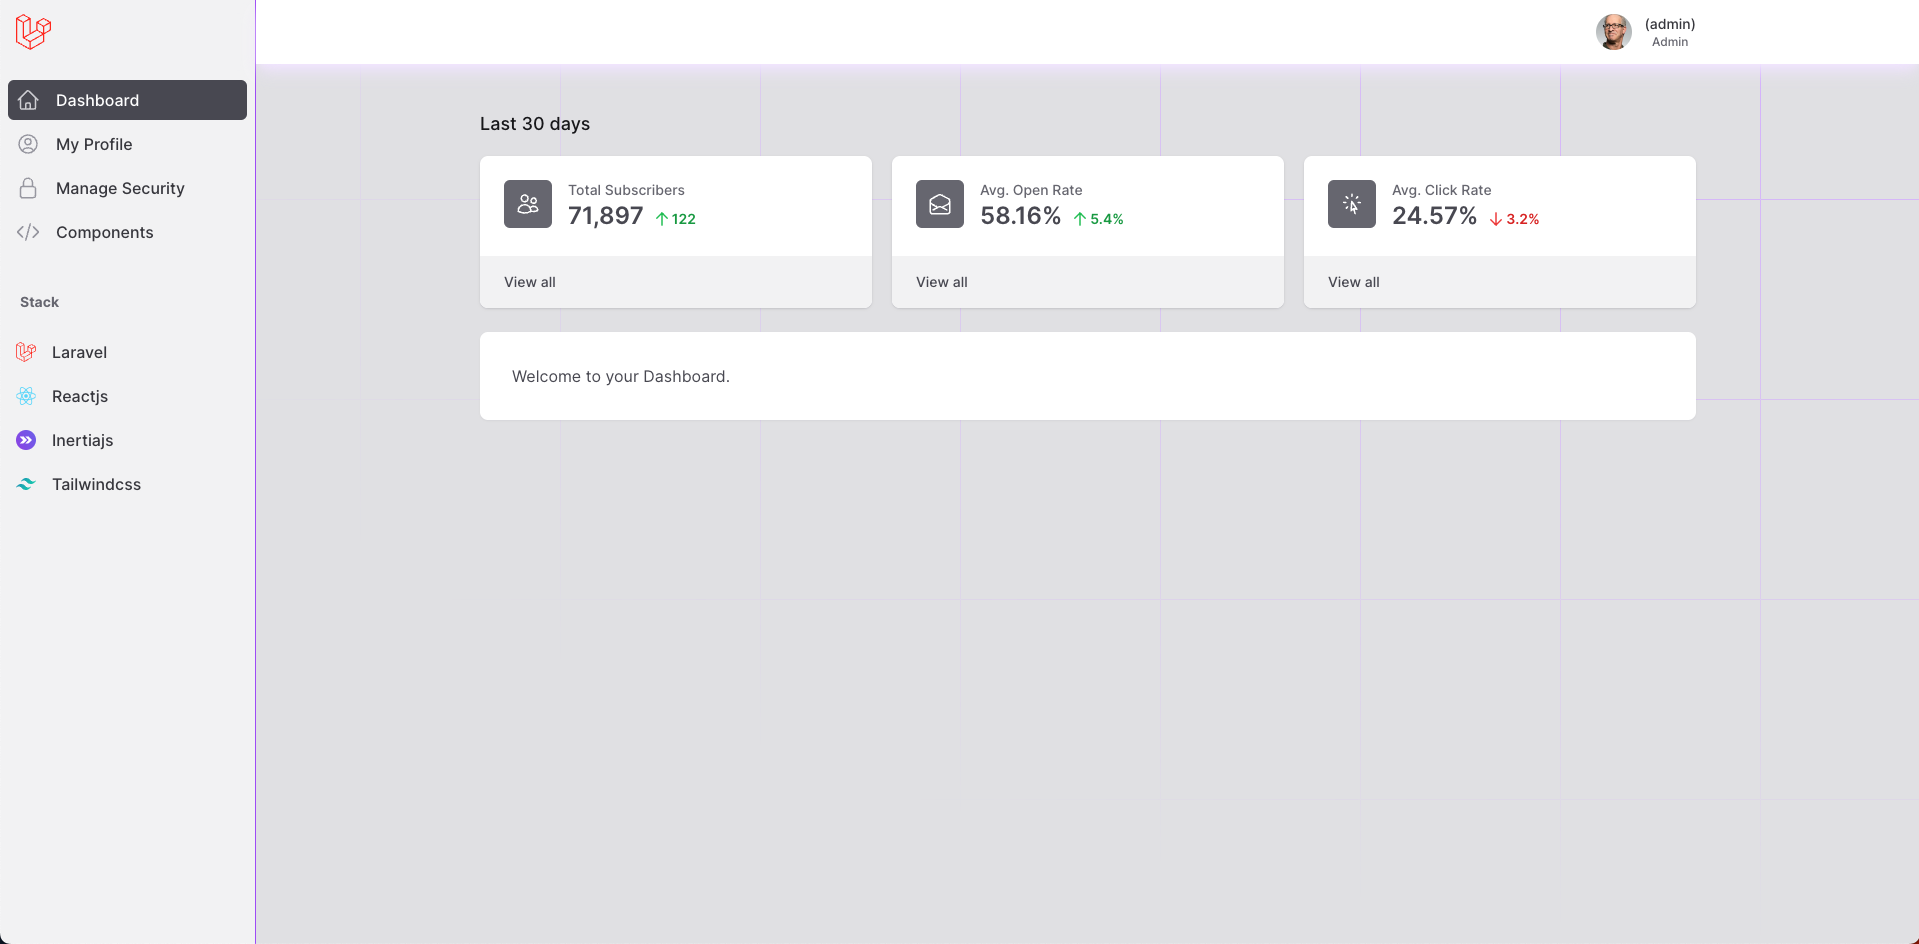
Task: Click the Inertiajs purple arrow icon
Action: (26, 440)
